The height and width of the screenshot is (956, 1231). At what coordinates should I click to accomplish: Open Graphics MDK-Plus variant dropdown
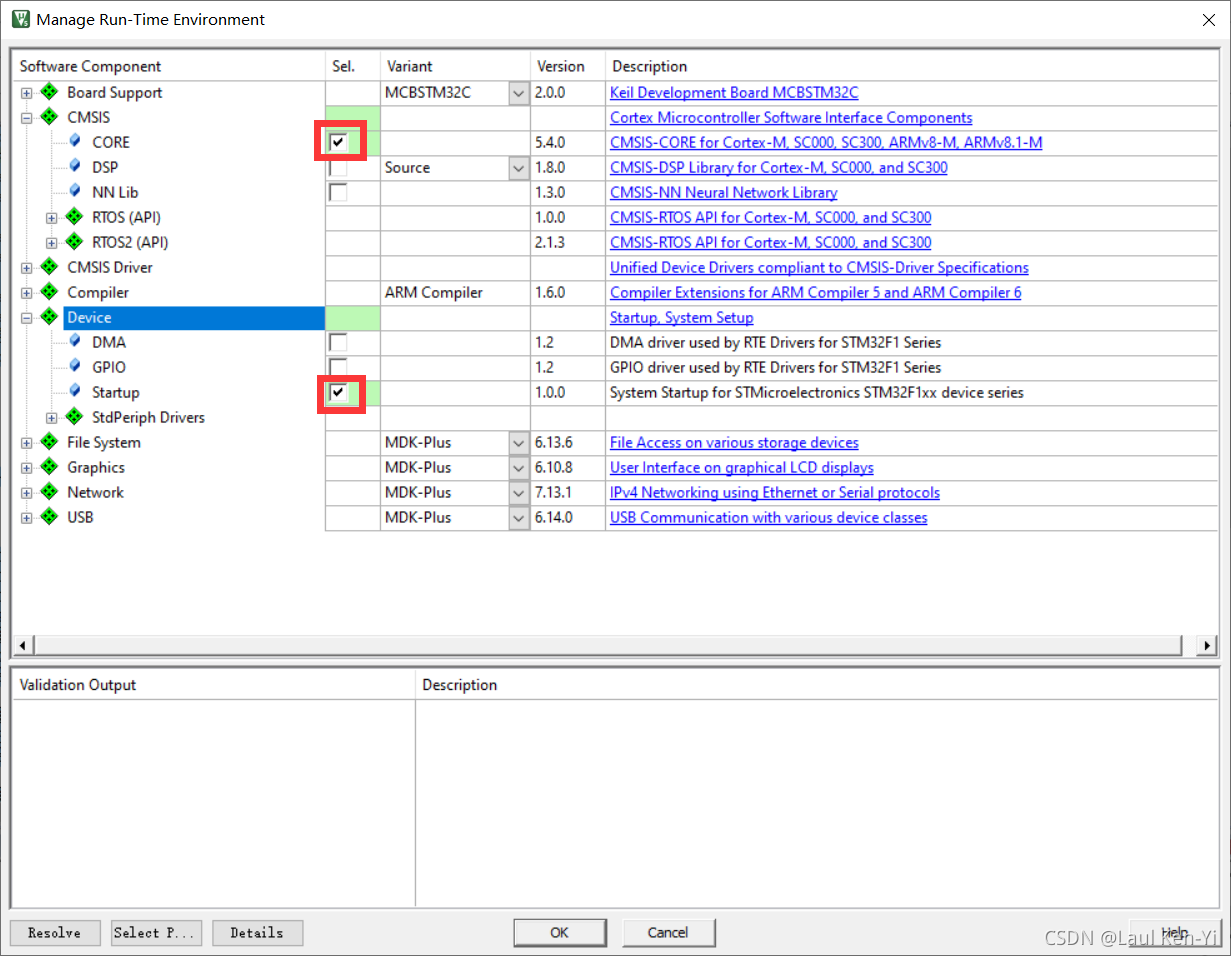click(518, 468)
